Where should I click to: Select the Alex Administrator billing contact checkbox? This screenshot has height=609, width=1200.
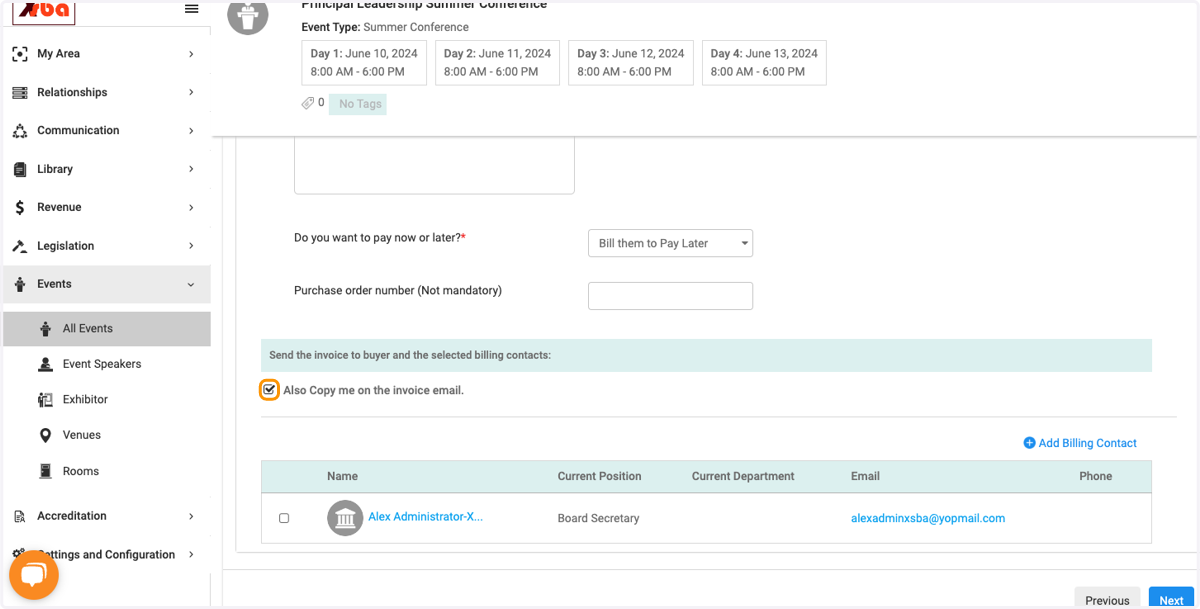pos(284,518)
